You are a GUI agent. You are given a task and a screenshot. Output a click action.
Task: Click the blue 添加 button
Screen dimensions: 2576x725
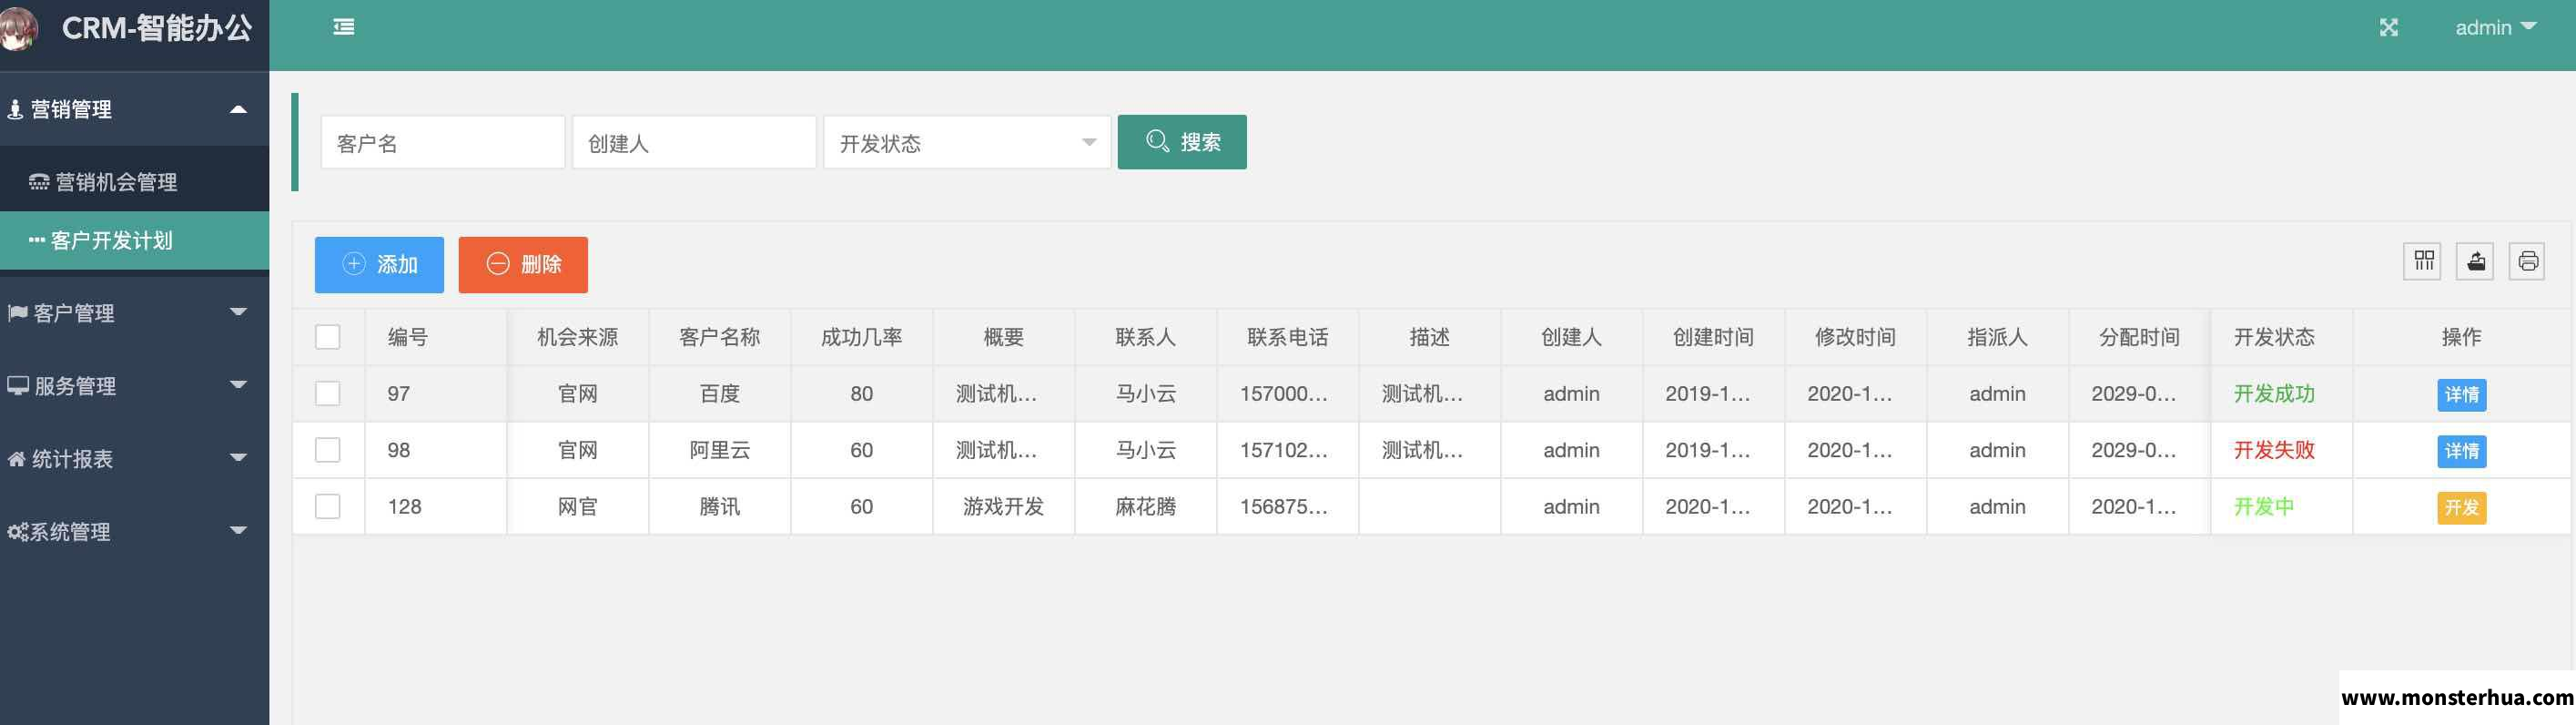click(x=379, y=265)
